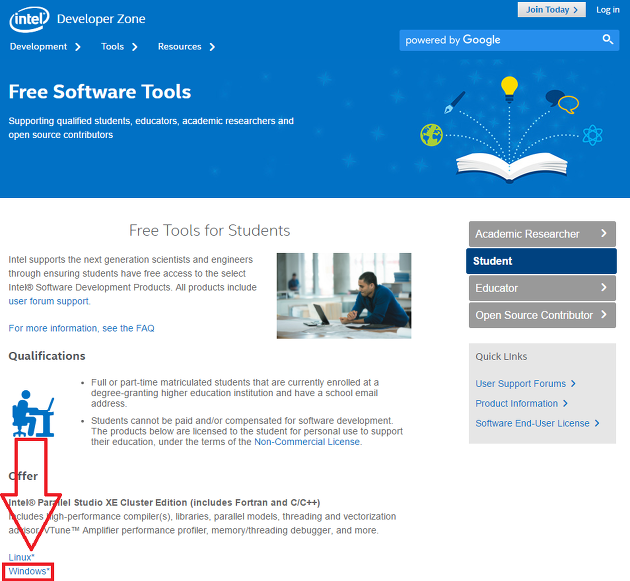Click the atom icon in banner
Image resolution: width=630 pixels, height=581 pixels.
[x=593, y=135]
